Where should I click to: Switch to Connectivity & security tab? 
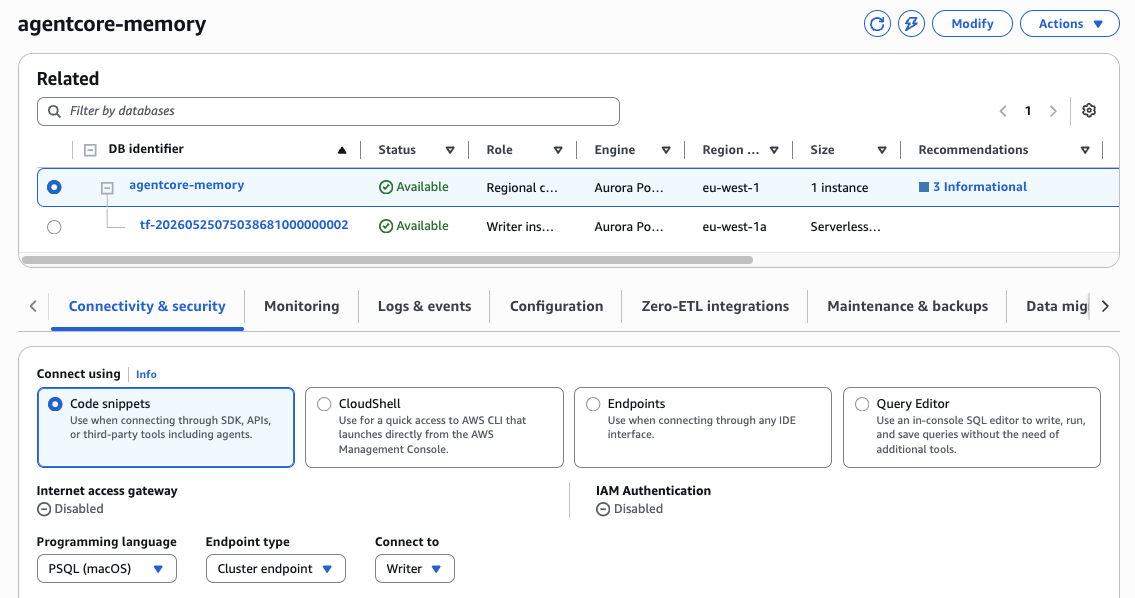pos(147,306)
